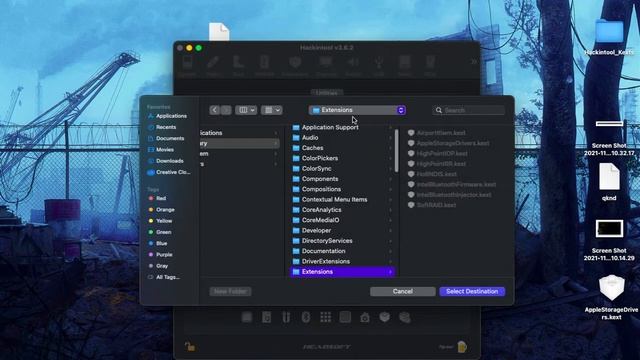The image size is (640, 360).
Task: Open the Sound speaker tab in Hackintool
Action: (x=353, y=66)
